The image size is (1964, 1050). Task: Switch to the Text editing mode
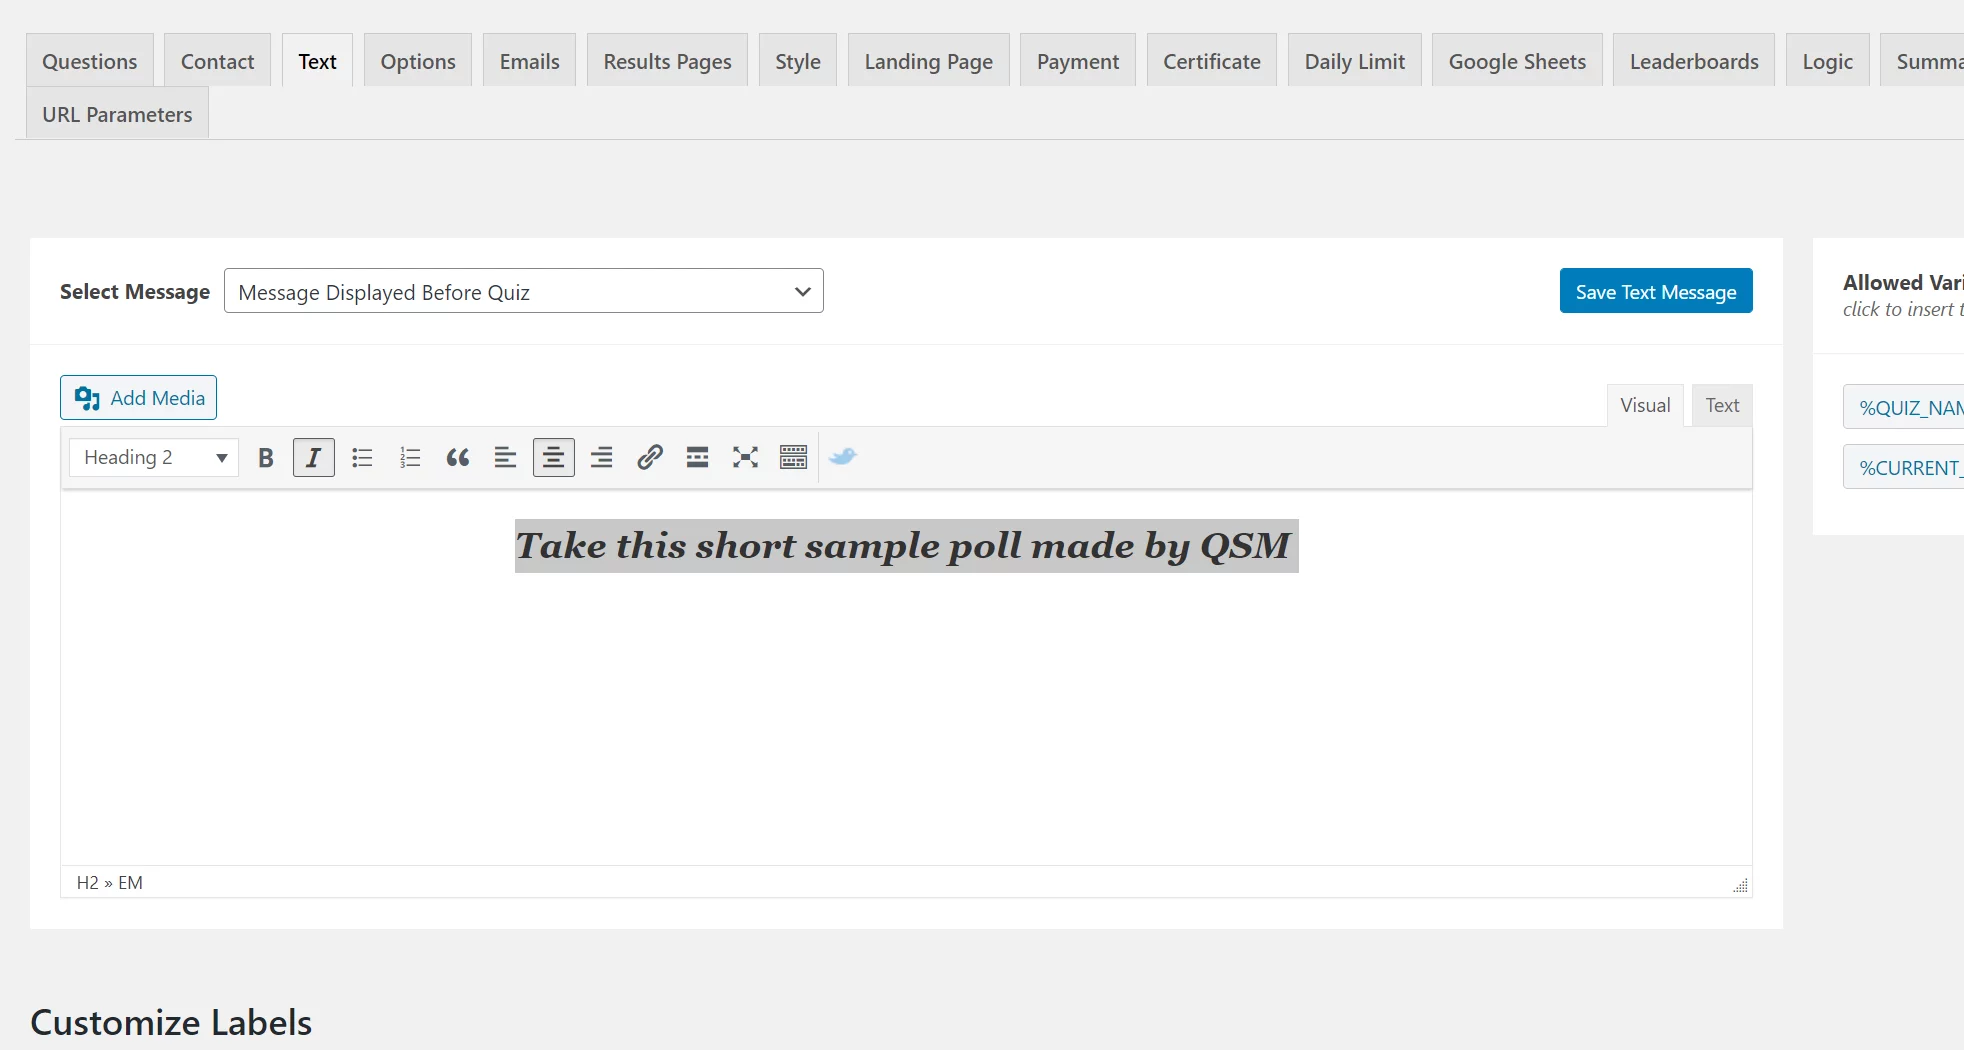point(1721,405)
